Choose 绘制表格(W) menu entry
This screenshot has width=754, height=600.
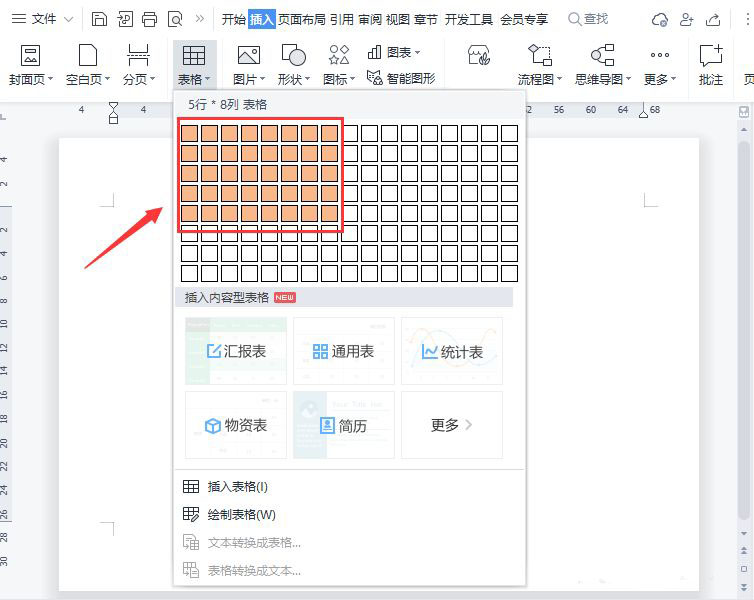[x=349, y=514]
